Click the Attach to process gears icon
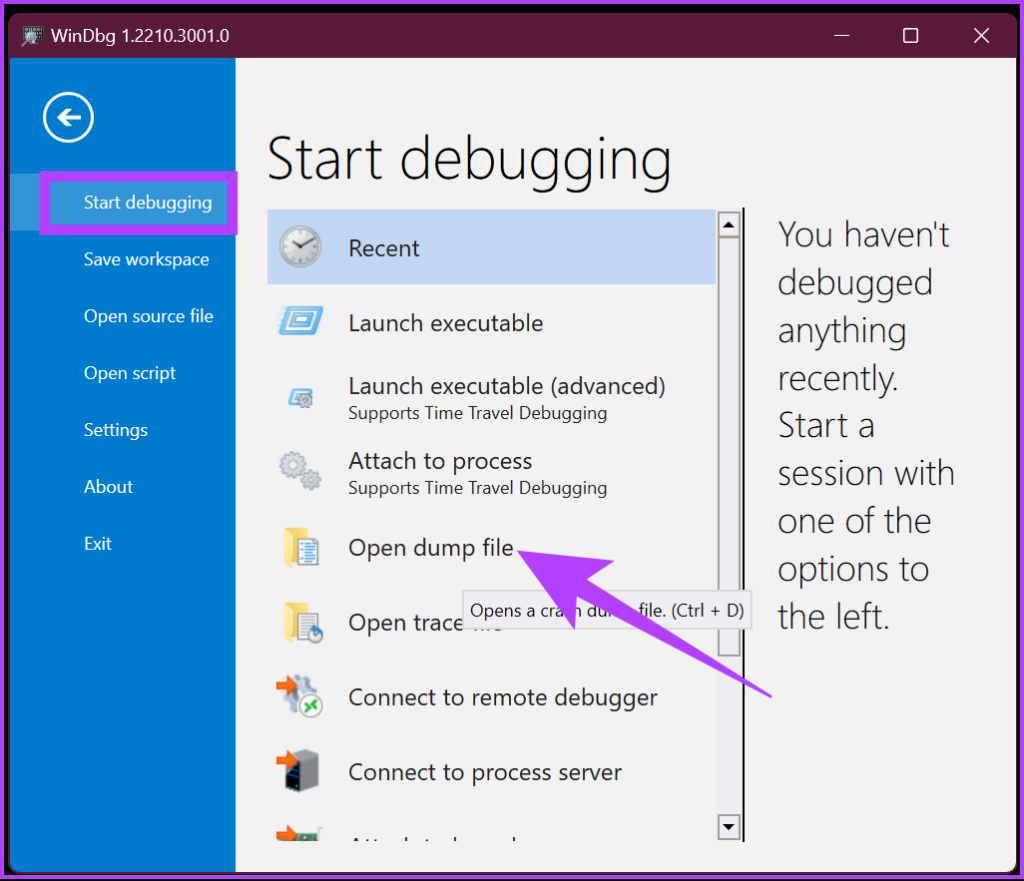 (x=300, y=470)
